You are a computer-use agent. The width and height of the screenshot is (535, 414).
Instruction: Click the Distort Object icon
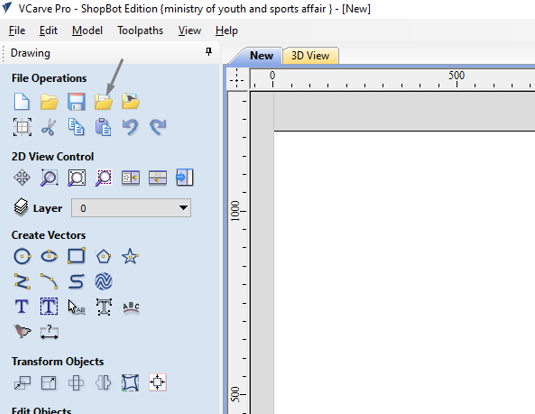coord(130,383)
